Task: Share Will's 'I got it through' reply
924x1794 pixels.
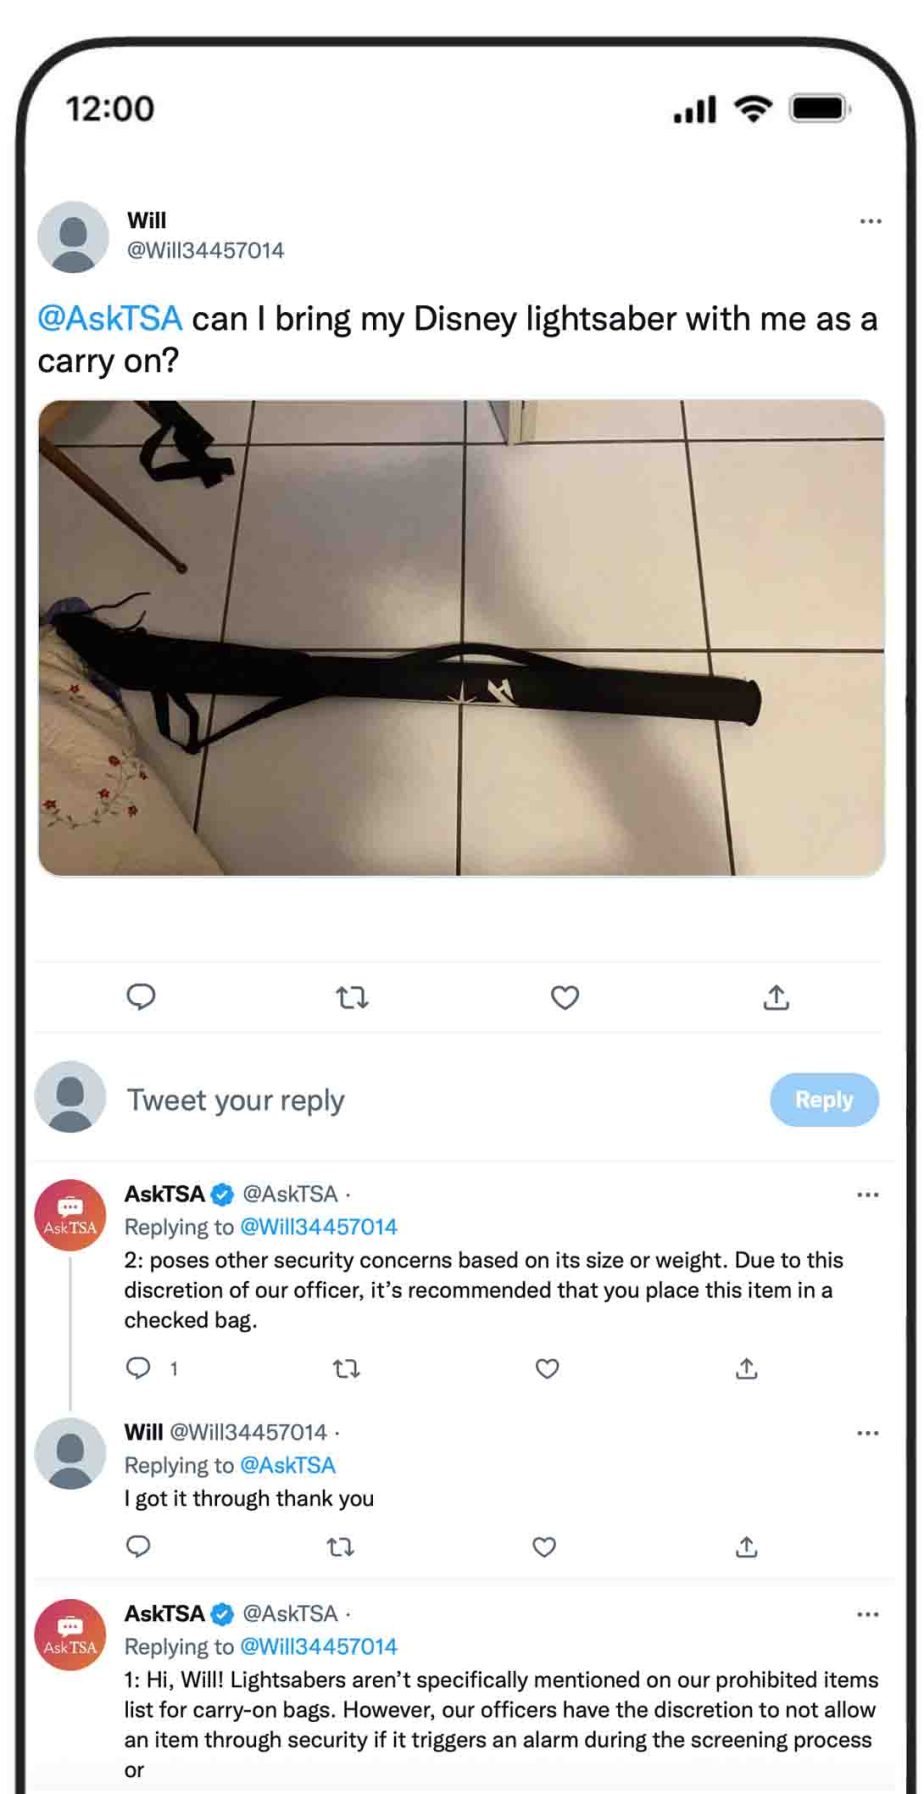Action: tap(746, 1547)
